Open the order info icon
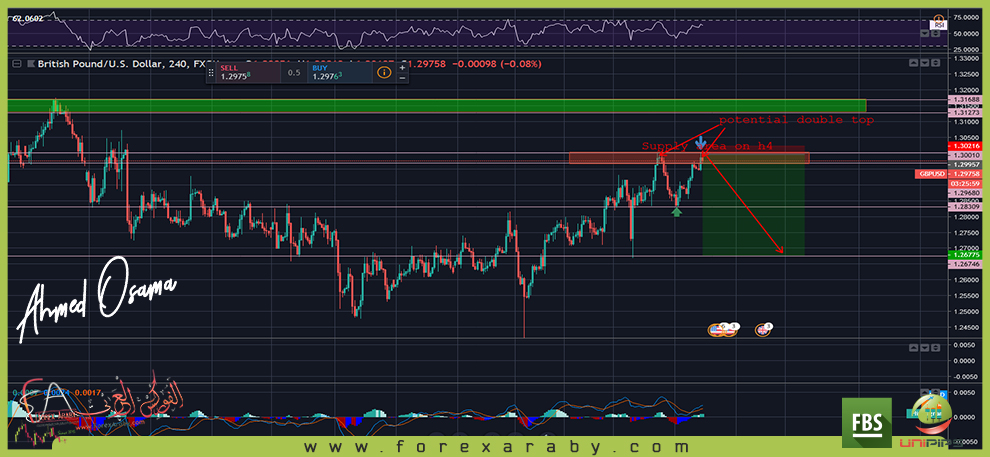The image size is (990, 457). tap(384, 72)
